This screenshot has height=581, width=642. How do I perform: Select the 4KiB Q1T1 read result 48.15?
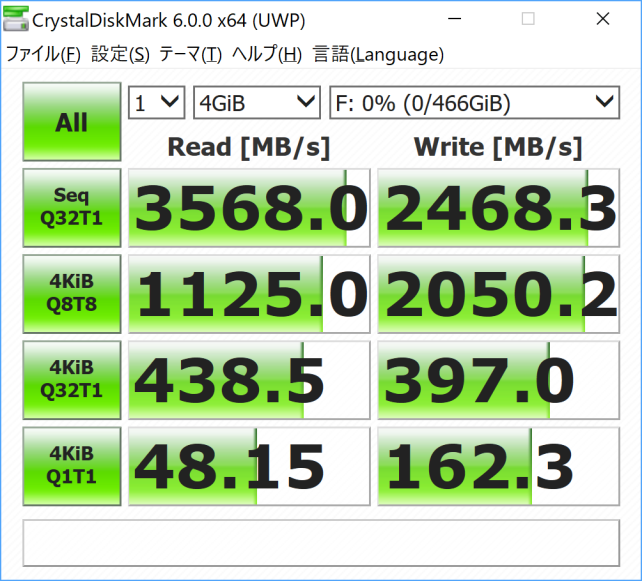coord(249,466)
